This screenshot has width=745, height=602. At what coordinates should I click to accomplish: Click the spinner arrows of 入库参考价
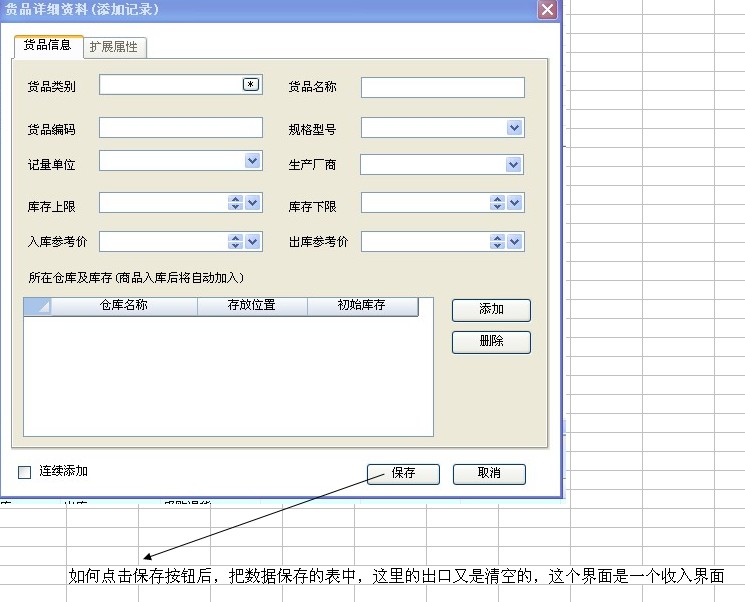tap(236, 241)
